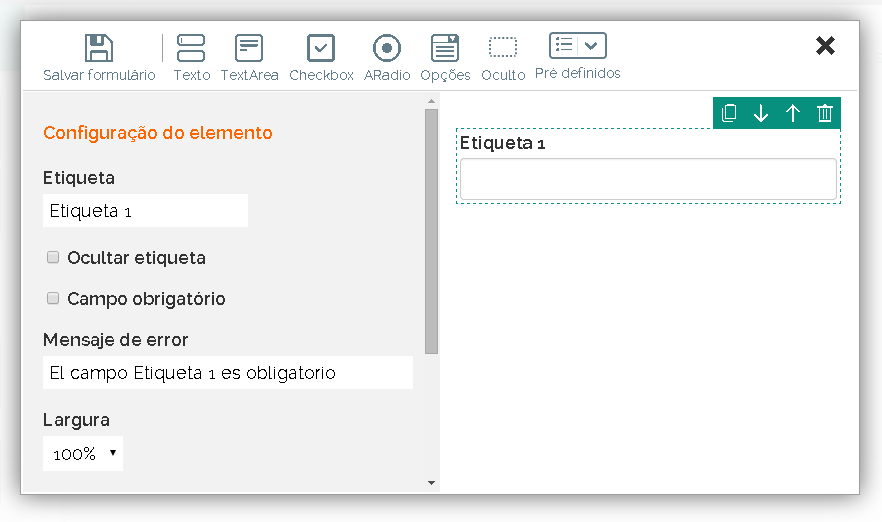Open the Pré definidos dropdown

coord(578,46)
